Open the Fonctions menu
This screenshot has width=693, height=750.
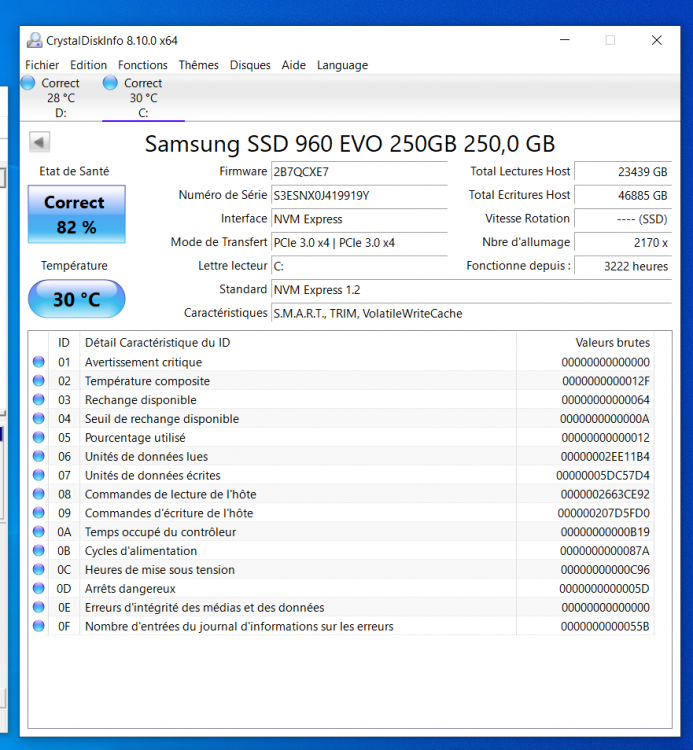click(x=143, y=65)
